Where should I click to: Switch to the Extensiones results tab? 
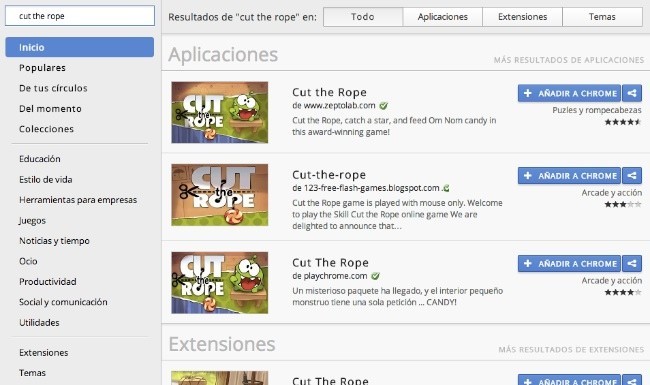tap(522, 17)
